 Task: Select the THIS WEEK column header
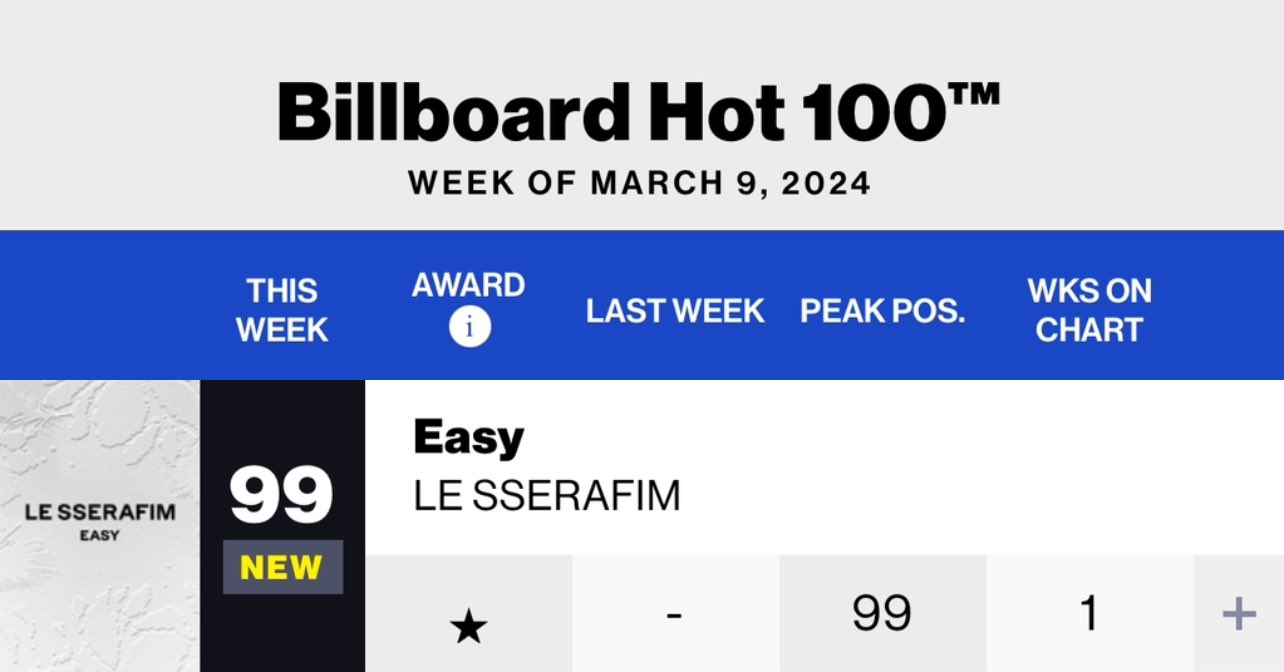282,310
